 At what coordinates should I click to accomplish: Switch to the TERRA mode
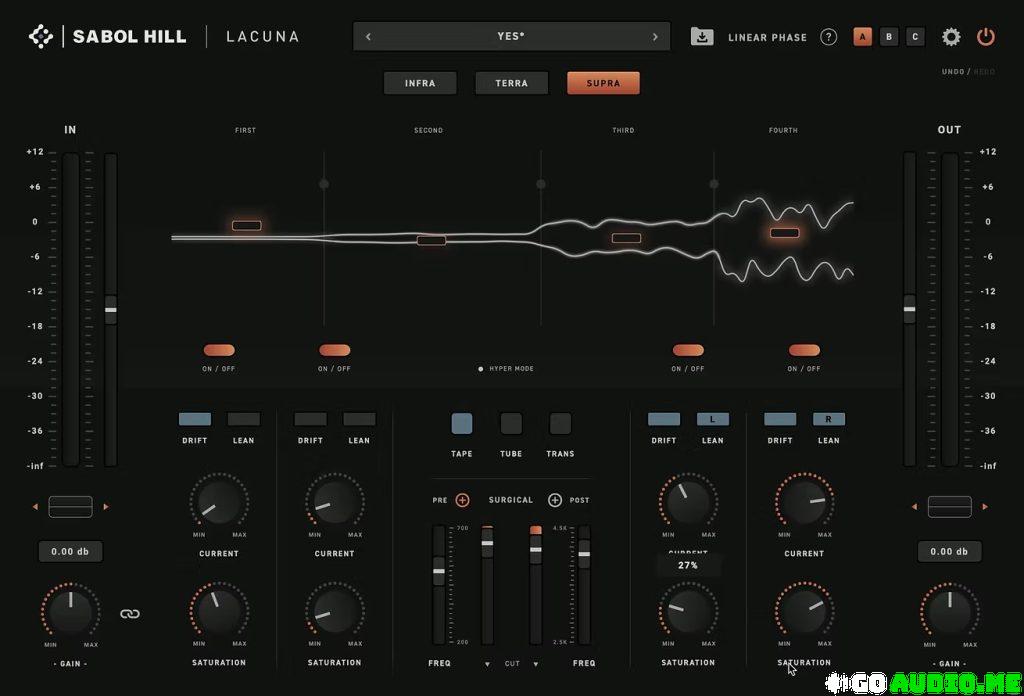[511, 83]
